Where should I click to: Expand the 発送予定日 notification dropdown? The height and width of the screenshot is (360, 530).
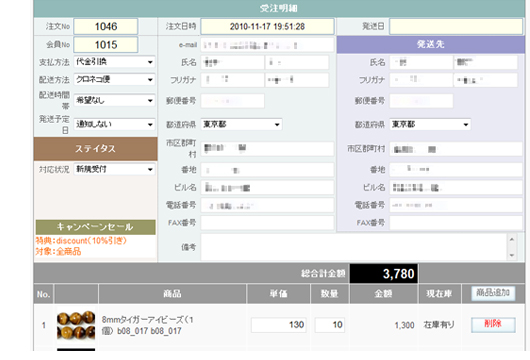point(114,124)
